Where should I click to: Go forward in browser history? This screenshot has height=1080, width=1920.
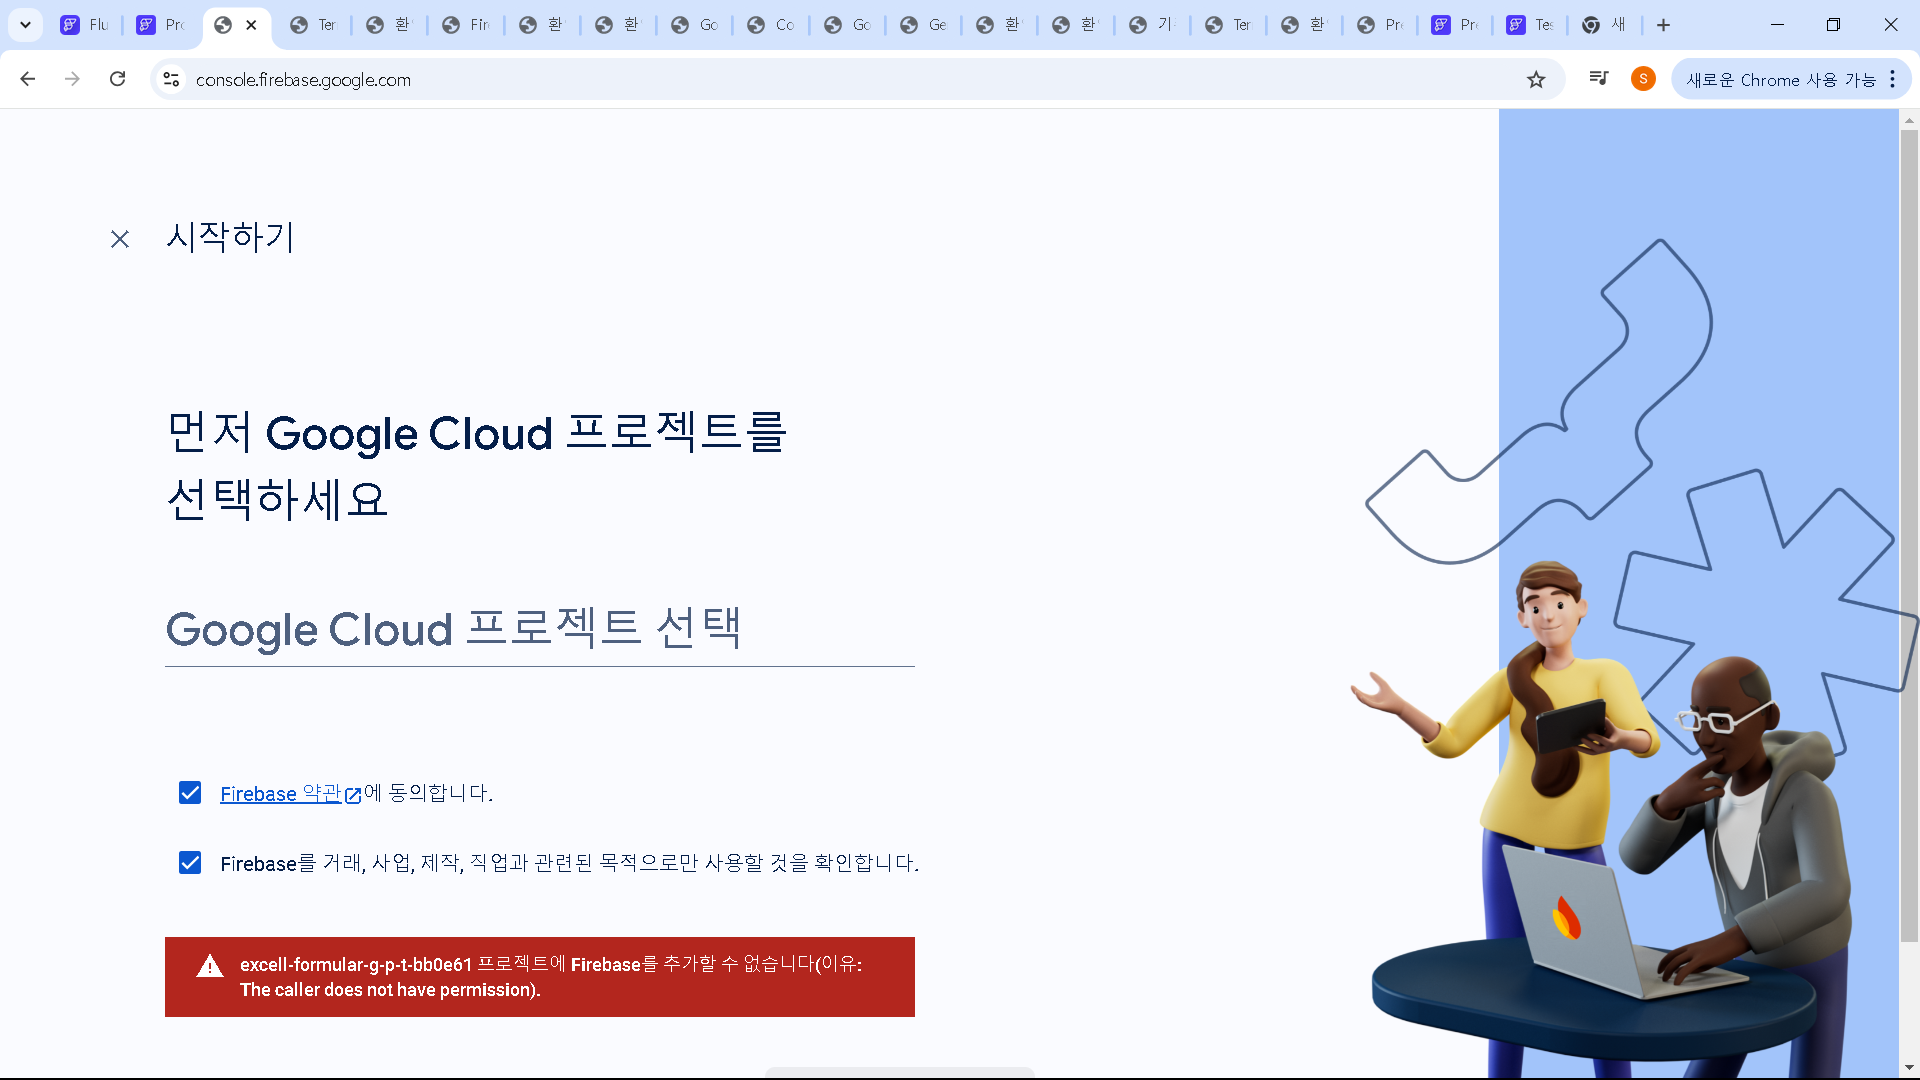[72, 79]
